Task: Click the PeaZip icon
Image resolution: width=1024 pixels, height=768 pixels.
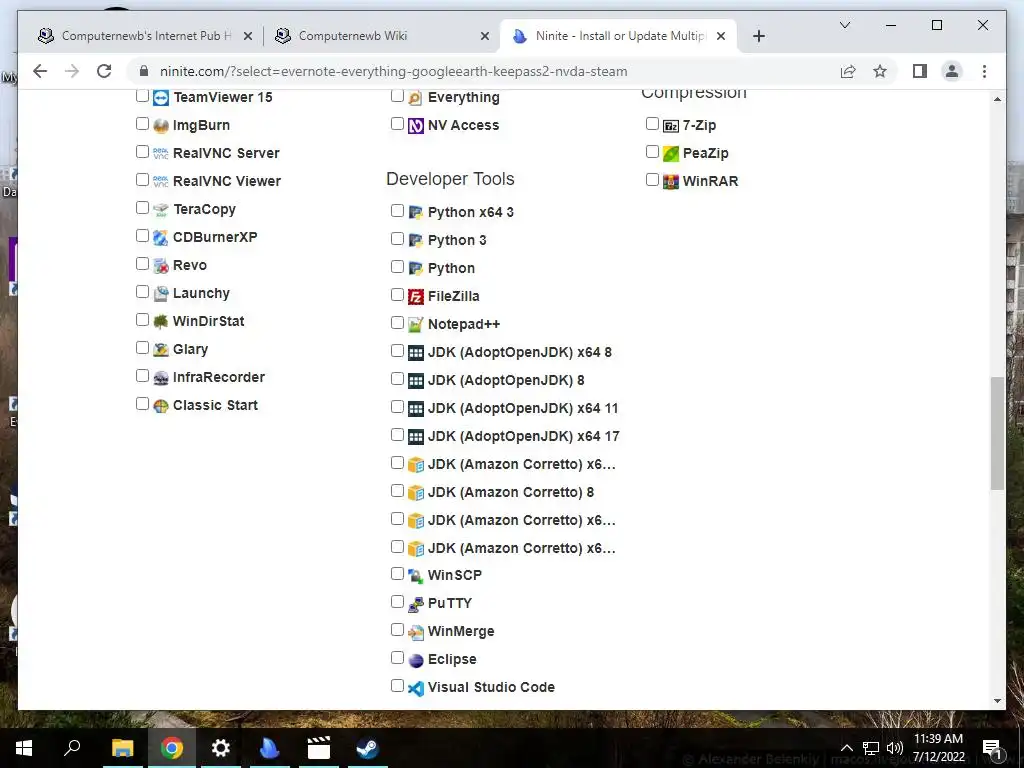Action: (x=671, y=153)
